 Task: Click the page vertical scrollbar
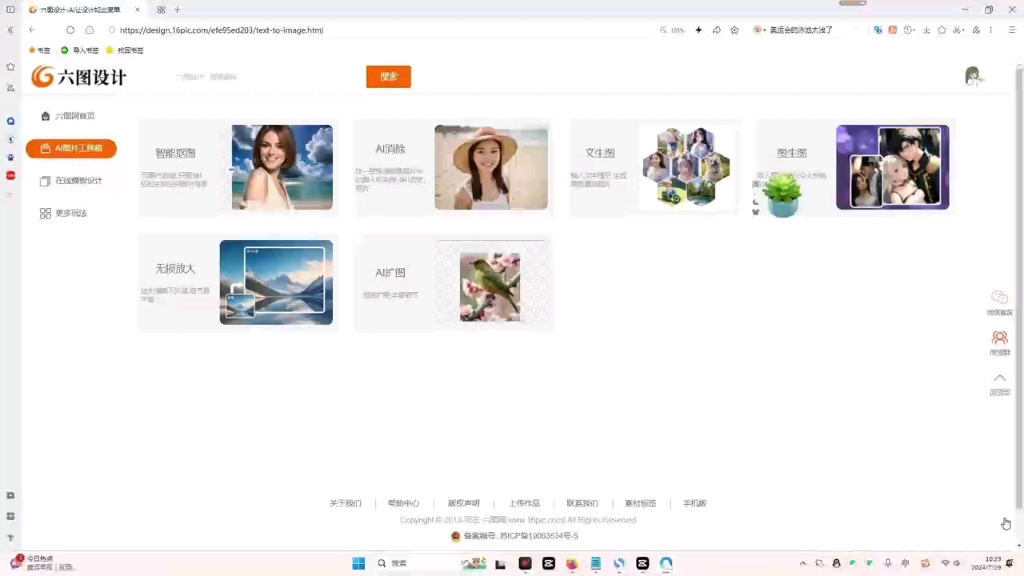(x=1019, y=287)
